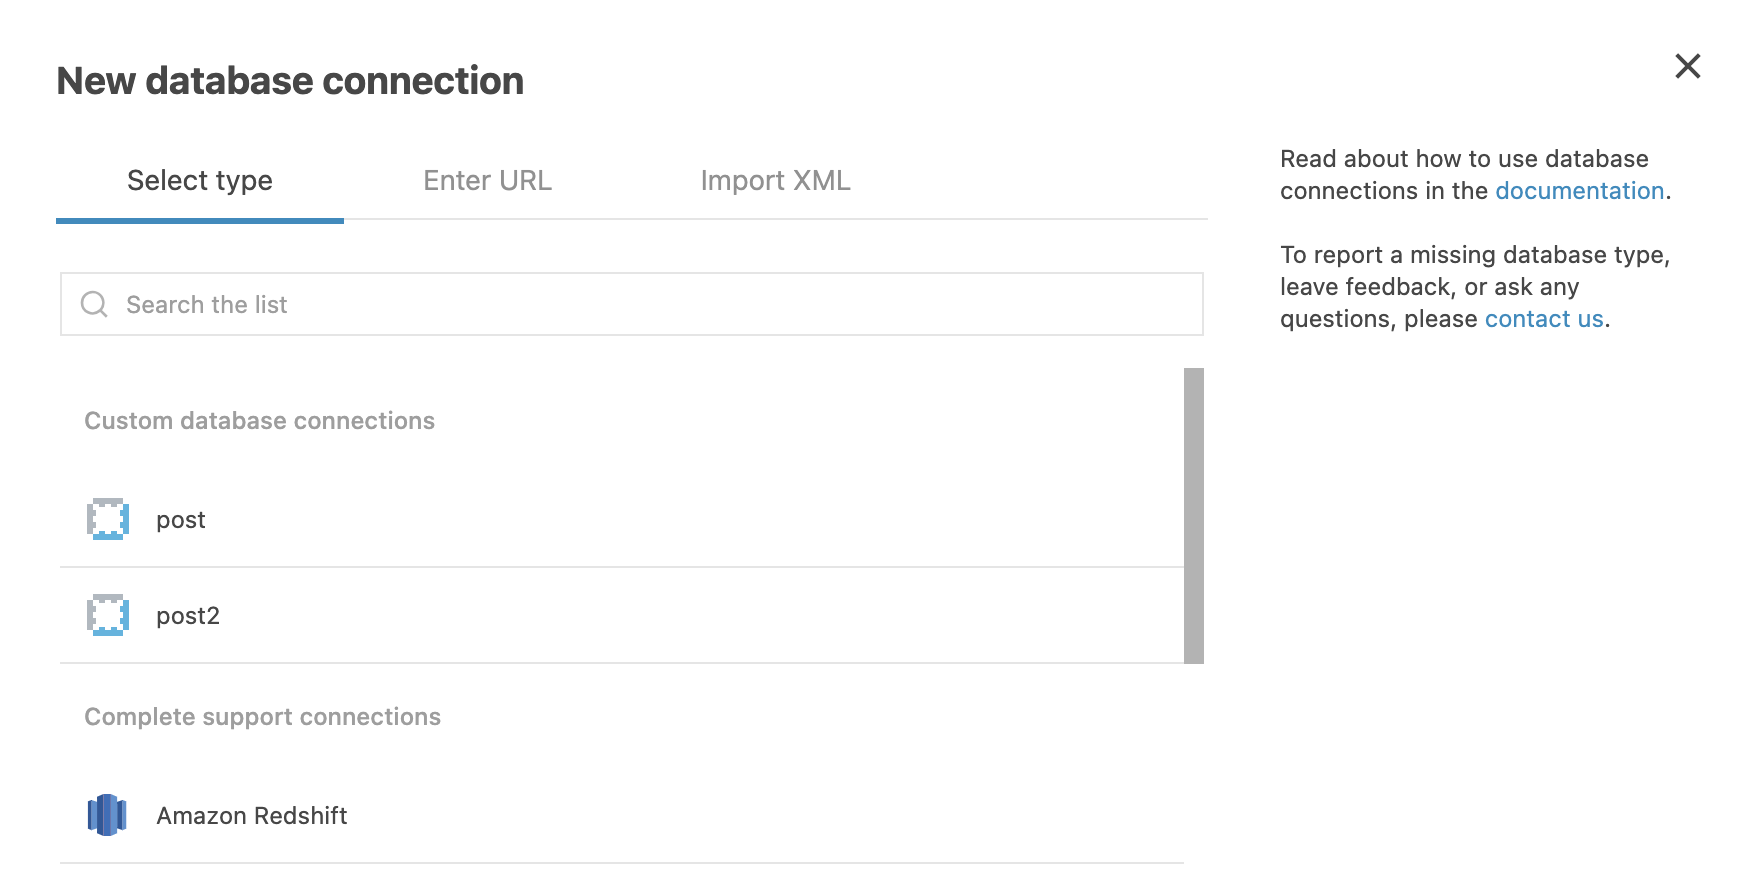Open the Import XML tab
The height and width of the screenshot is (876, 1738).
click(x=775, y=180)
